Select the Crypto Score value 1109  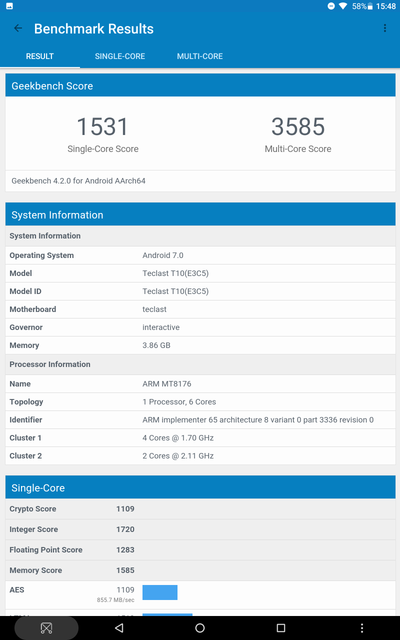(x=125, y=509)
